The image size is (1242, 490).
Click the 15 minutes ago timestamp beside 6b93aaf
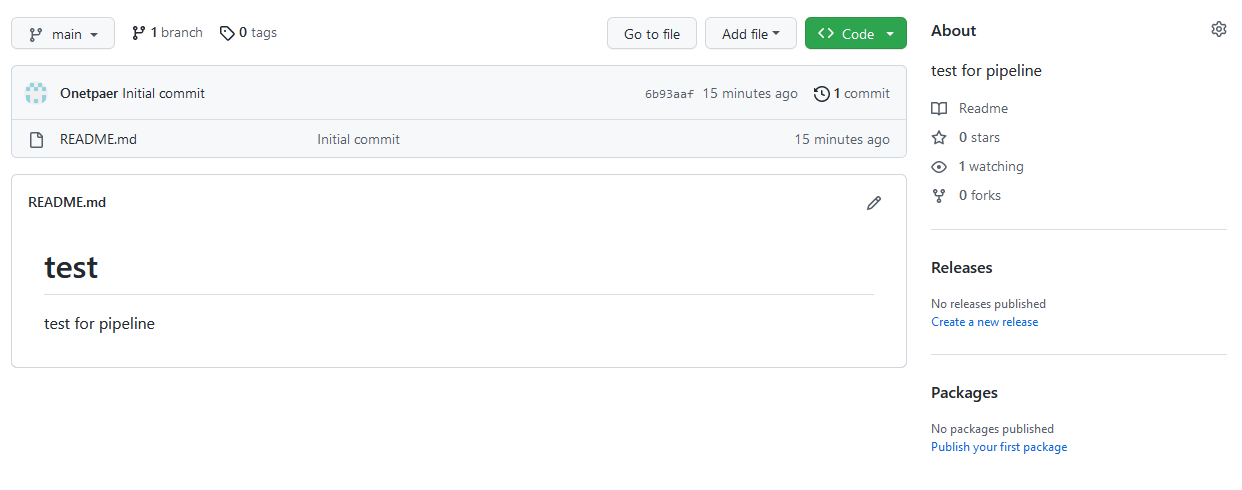(x=750, y=93)
